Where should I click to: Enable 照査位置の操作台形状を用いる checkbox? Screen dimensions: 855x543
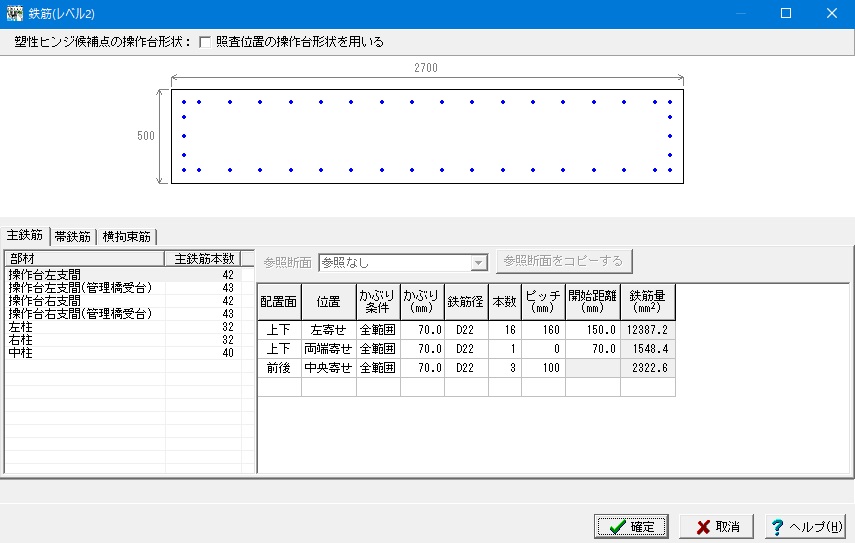(x=205, y=42)
